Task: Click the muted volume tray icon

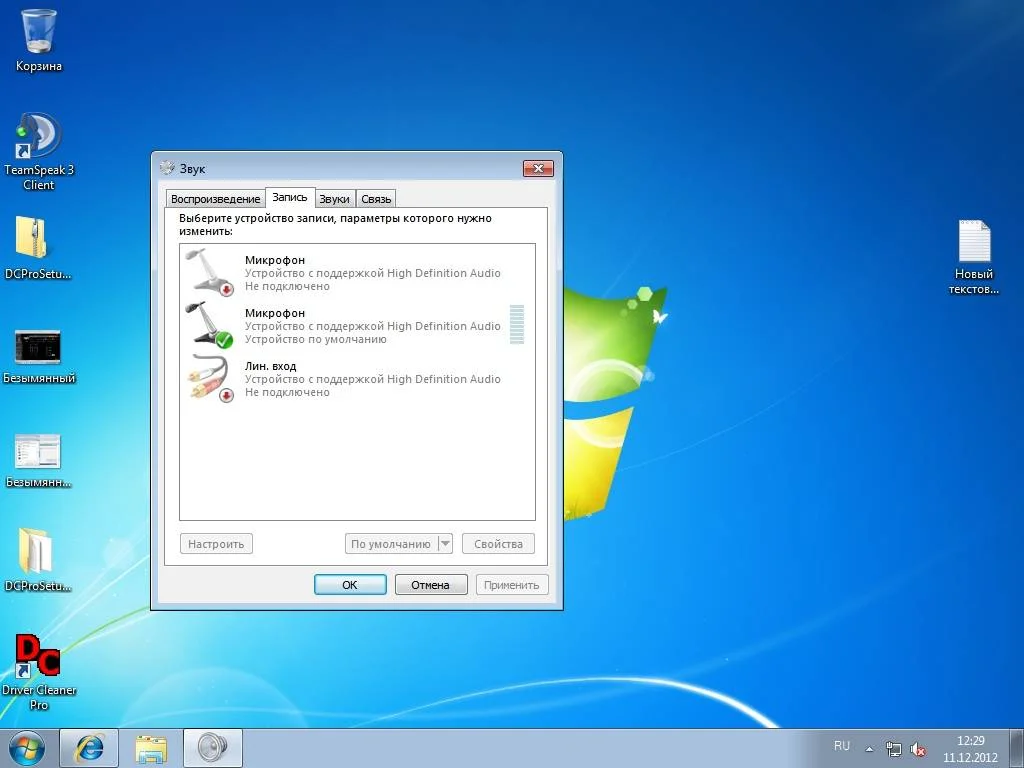Action: click(x=918, y=749)
